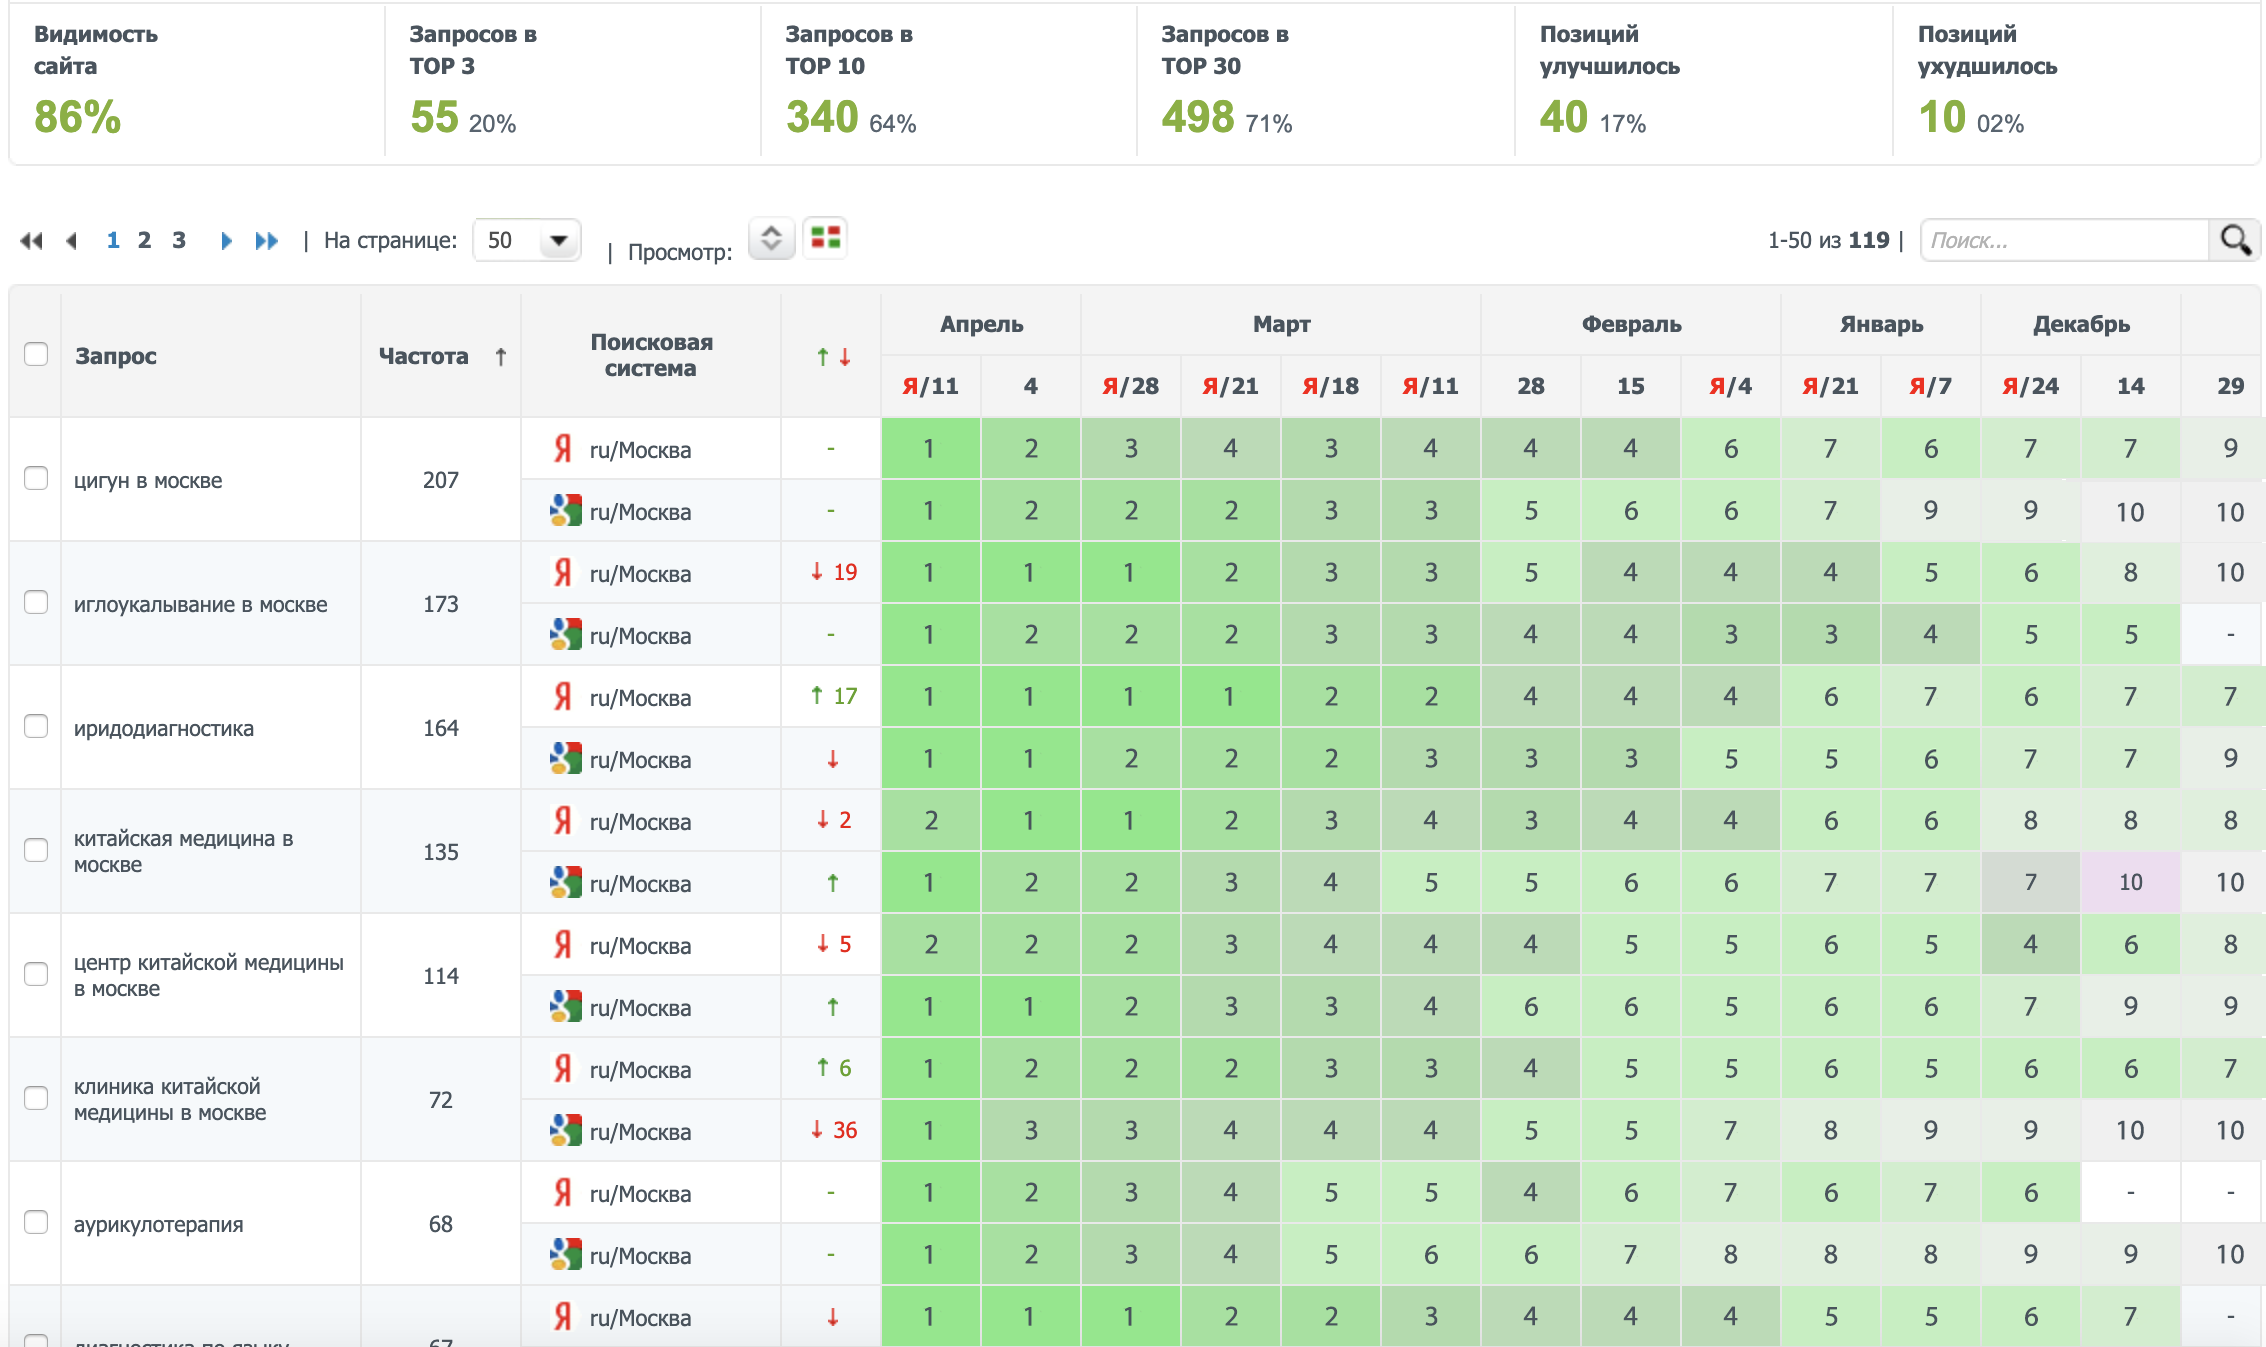Go to next page arrow
Image resolution: width=2266 pixels, height=1347 pixels.
[226, 241]
